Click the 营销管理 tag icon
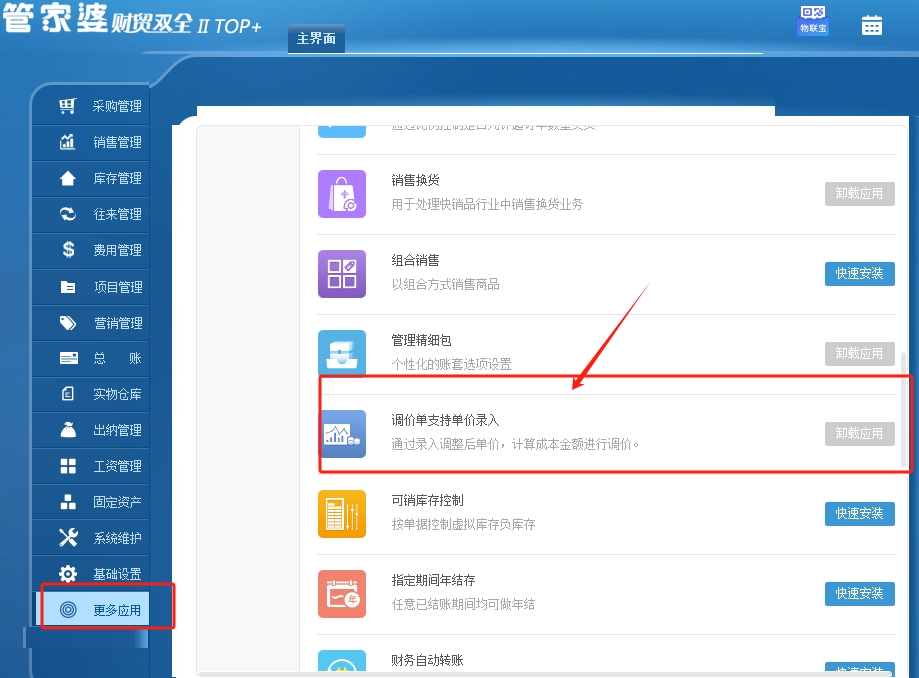The height and width of the screenshot is (678, 919). click(x=68, y=323)
